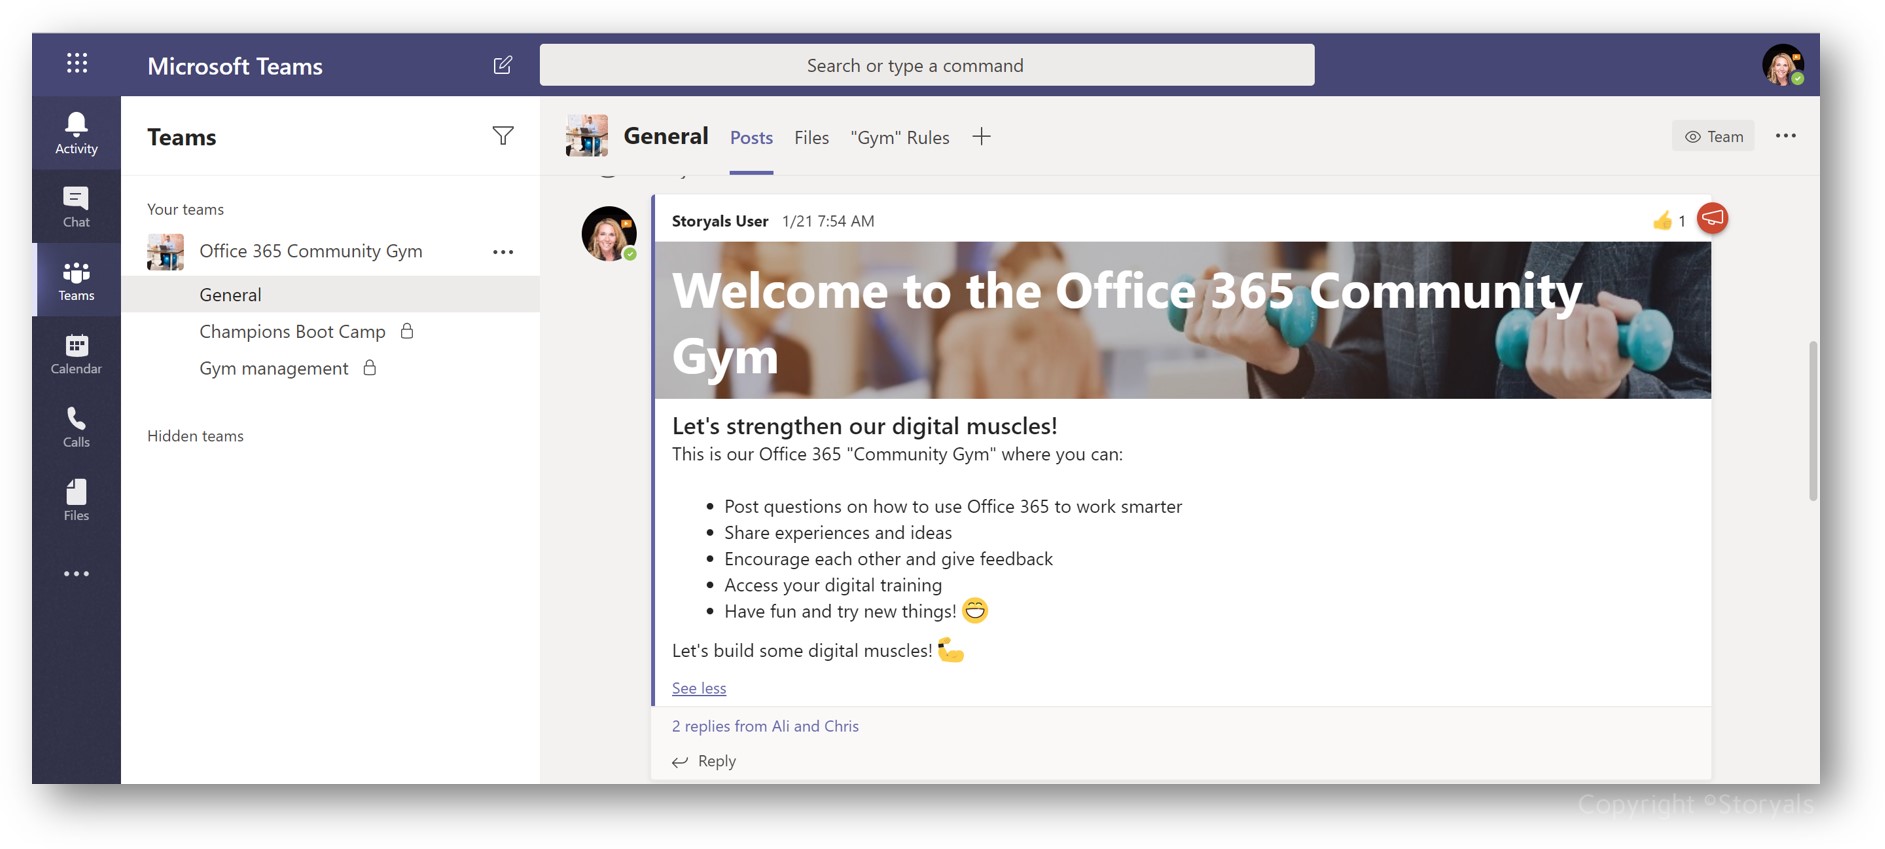The height and width of the screenshot is (849, 1885).
Task: Click bullet "Share experiences and ideas"
Action: (x=838, y=533)
